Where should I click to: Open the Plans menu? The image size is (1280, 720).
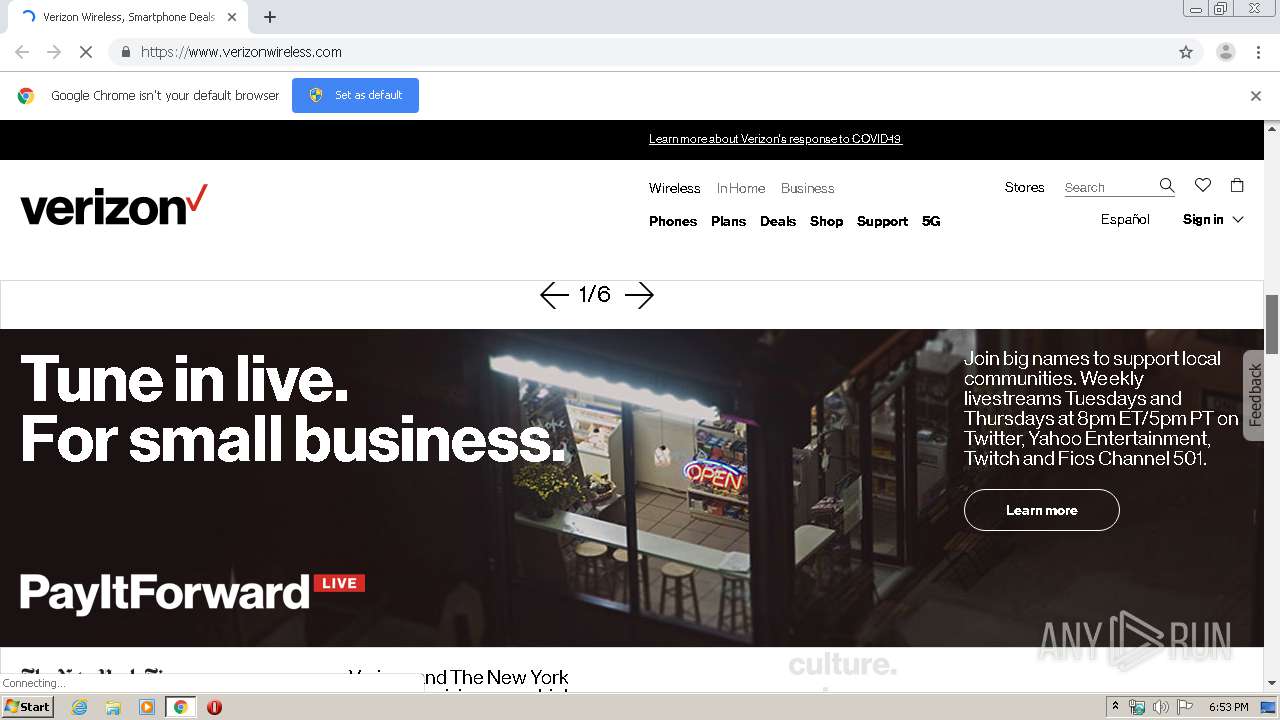coord(728,221)
